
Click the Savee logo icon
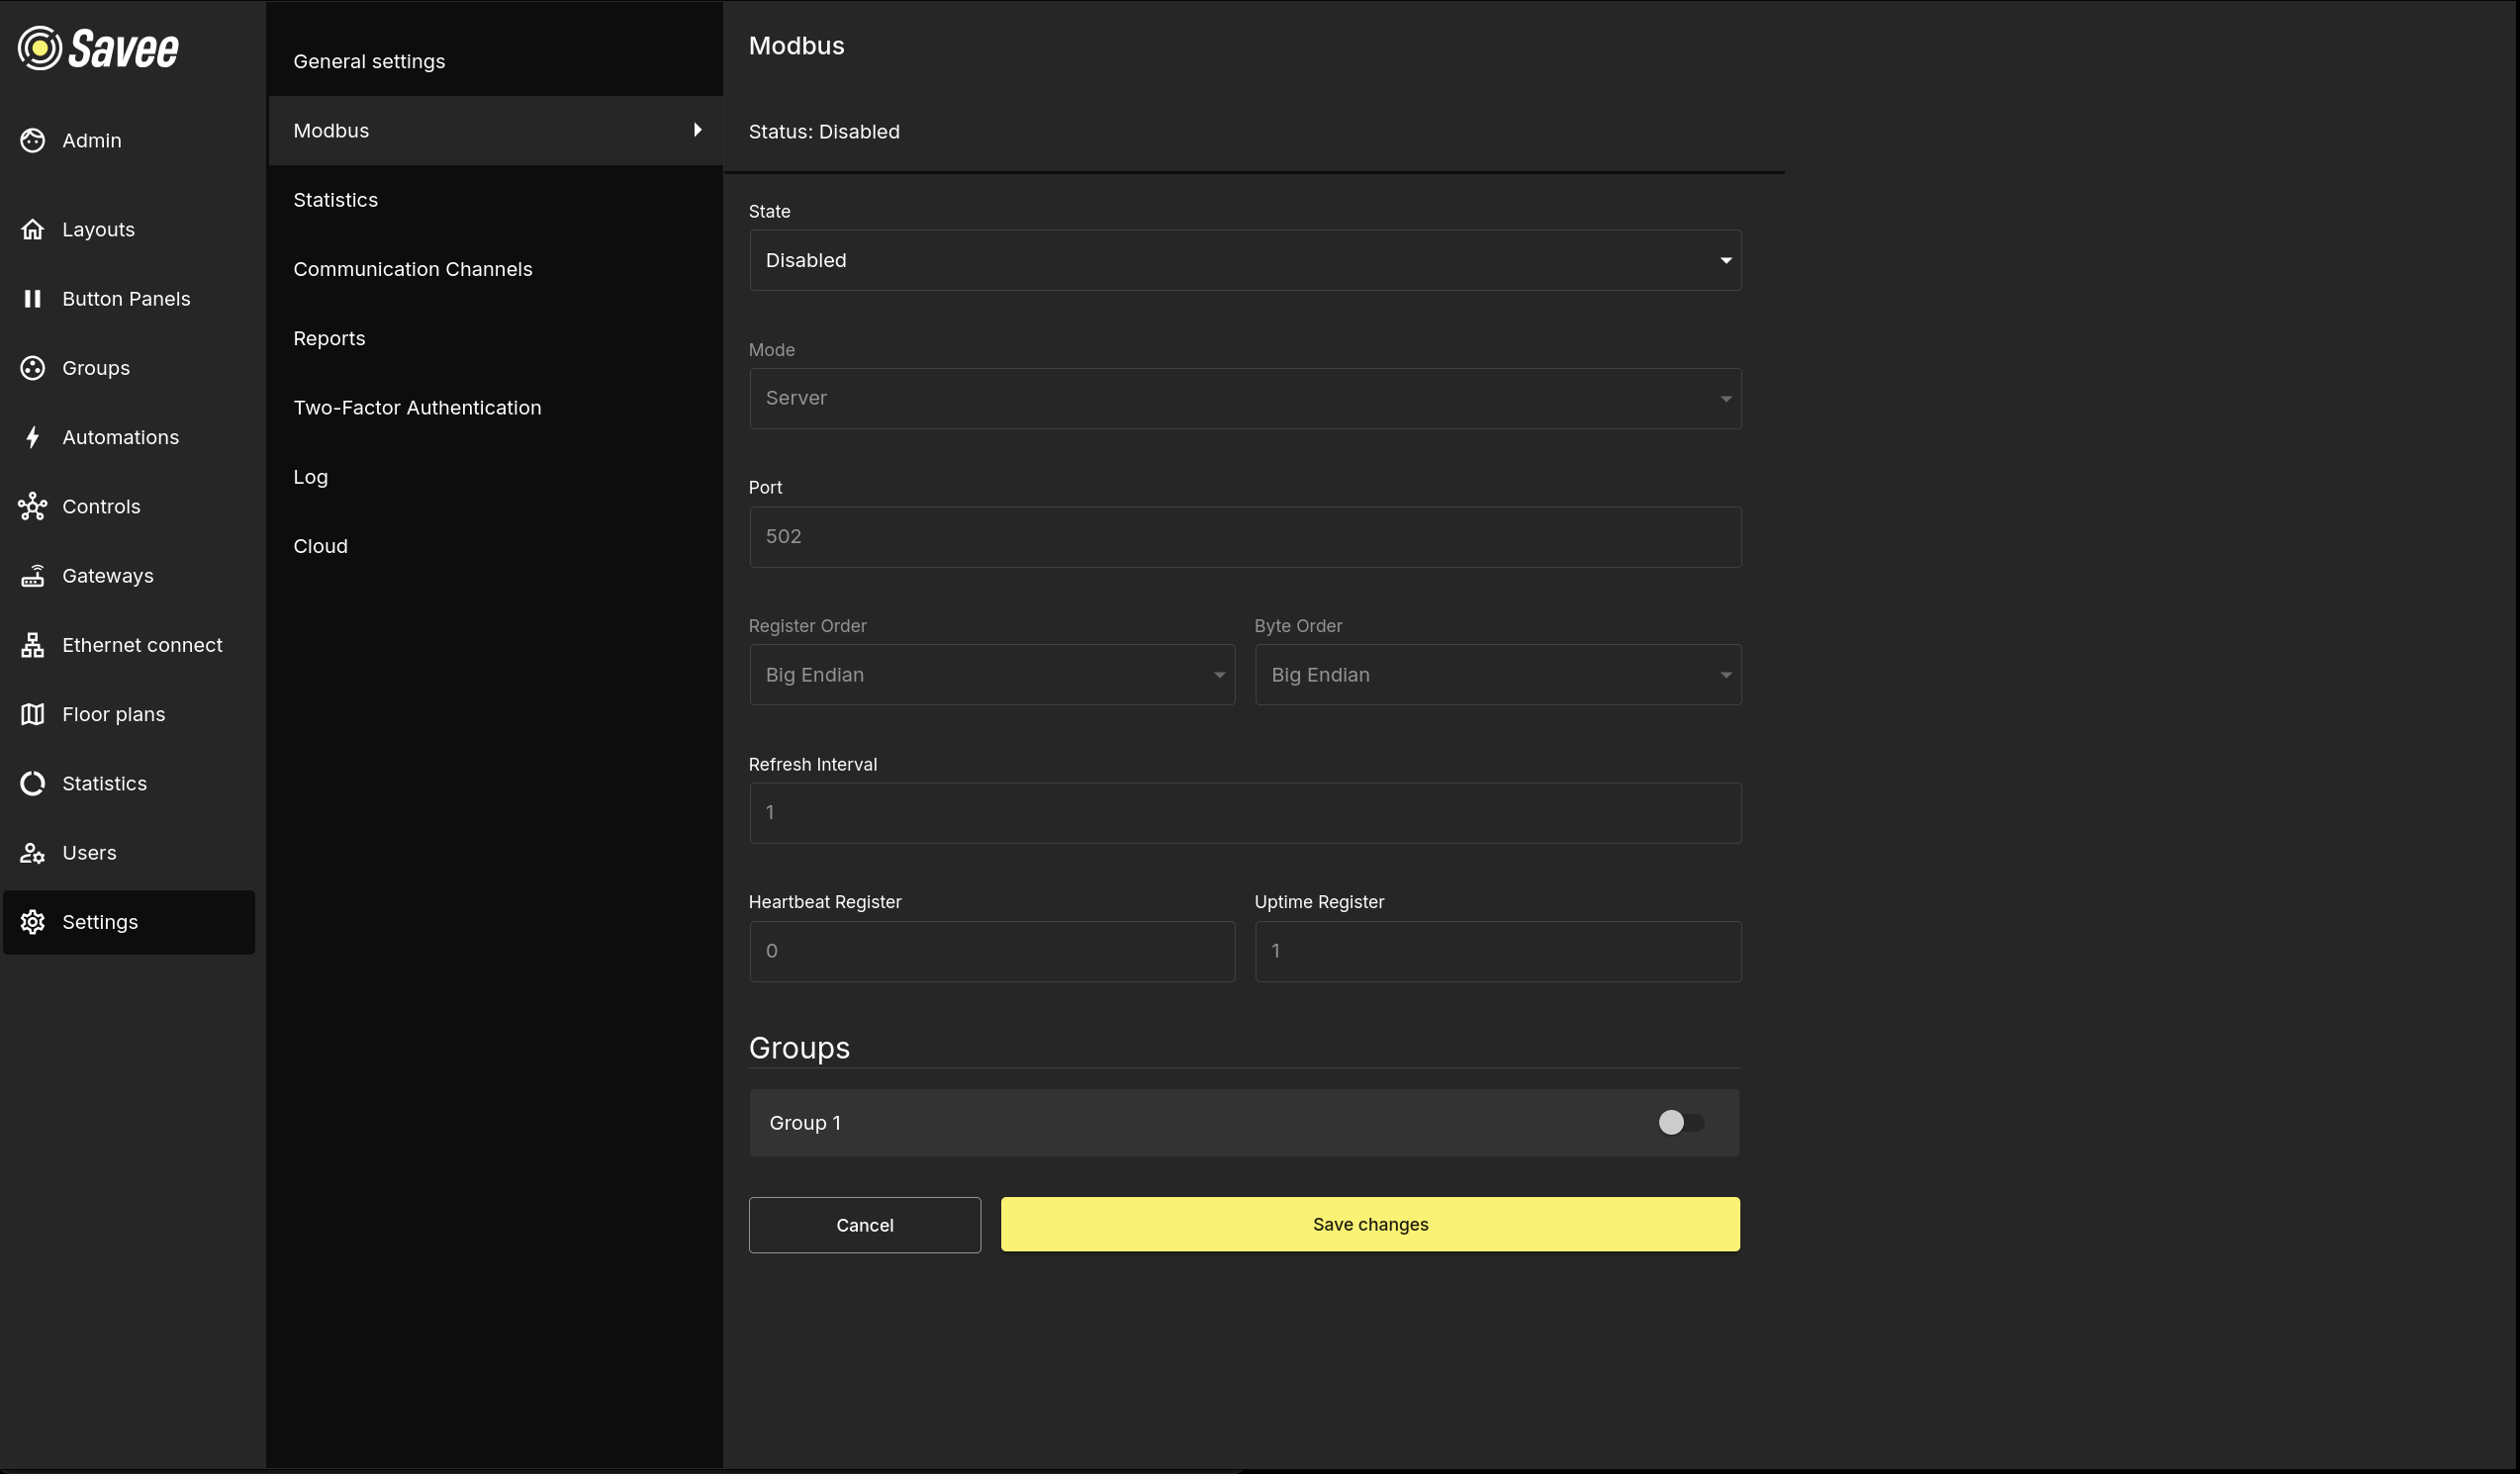pyautogui.click(x=40, y=48)
